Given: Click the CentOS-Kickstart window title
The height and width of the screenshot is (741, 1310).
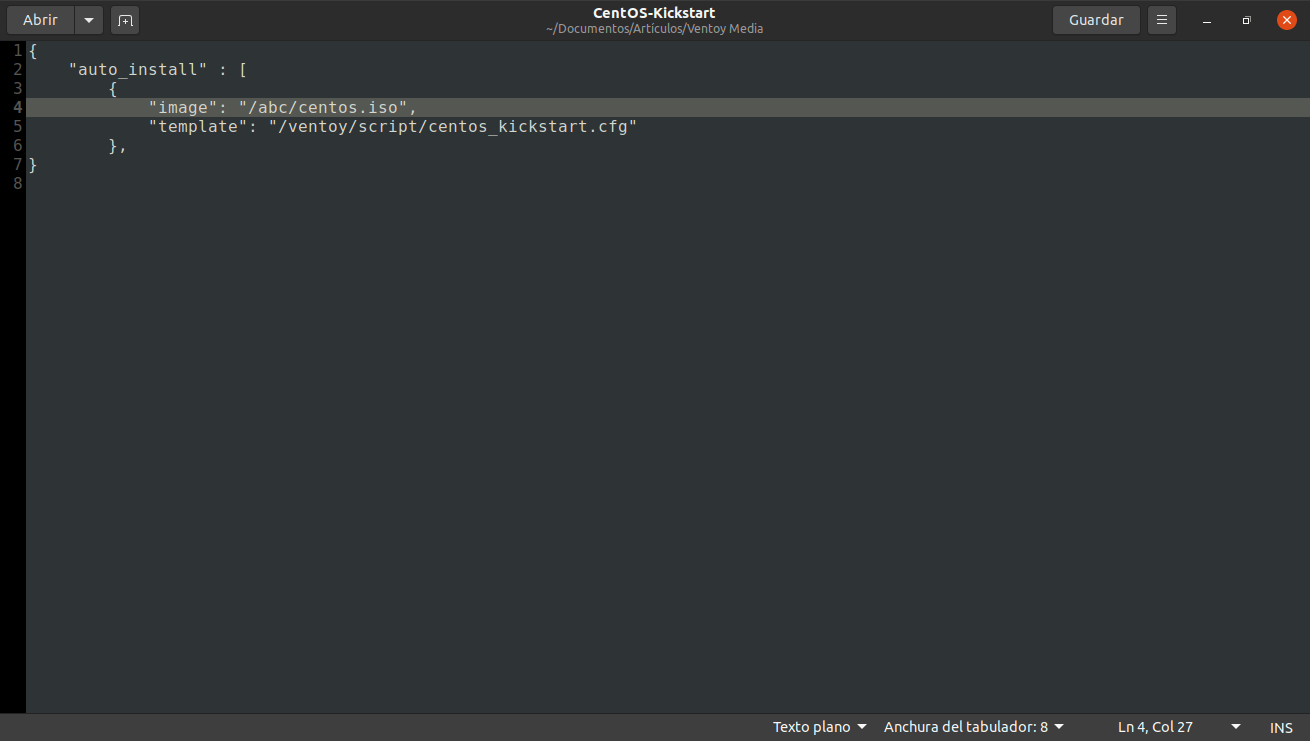Looking at the screenshot, I should (x=654, y=13).
